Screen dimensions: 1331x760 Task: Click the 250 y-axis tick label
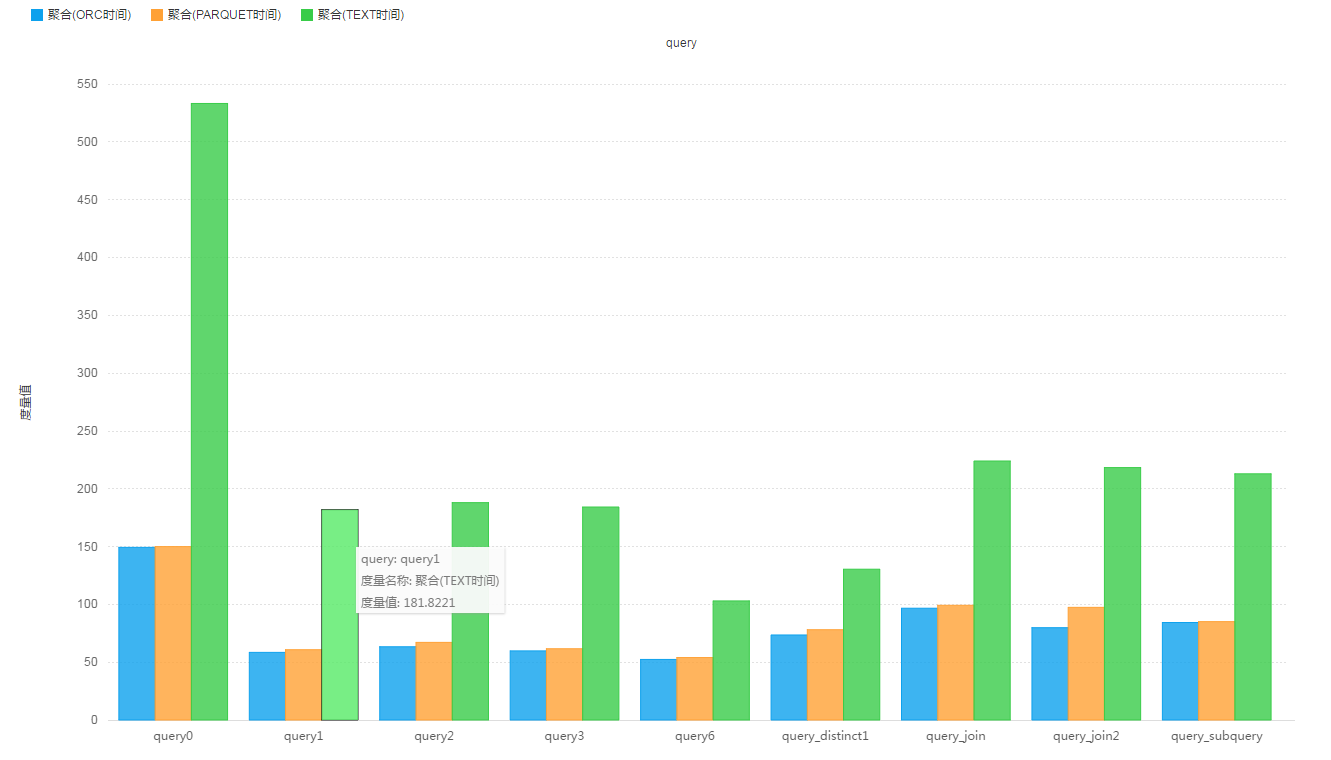(87, 431)
